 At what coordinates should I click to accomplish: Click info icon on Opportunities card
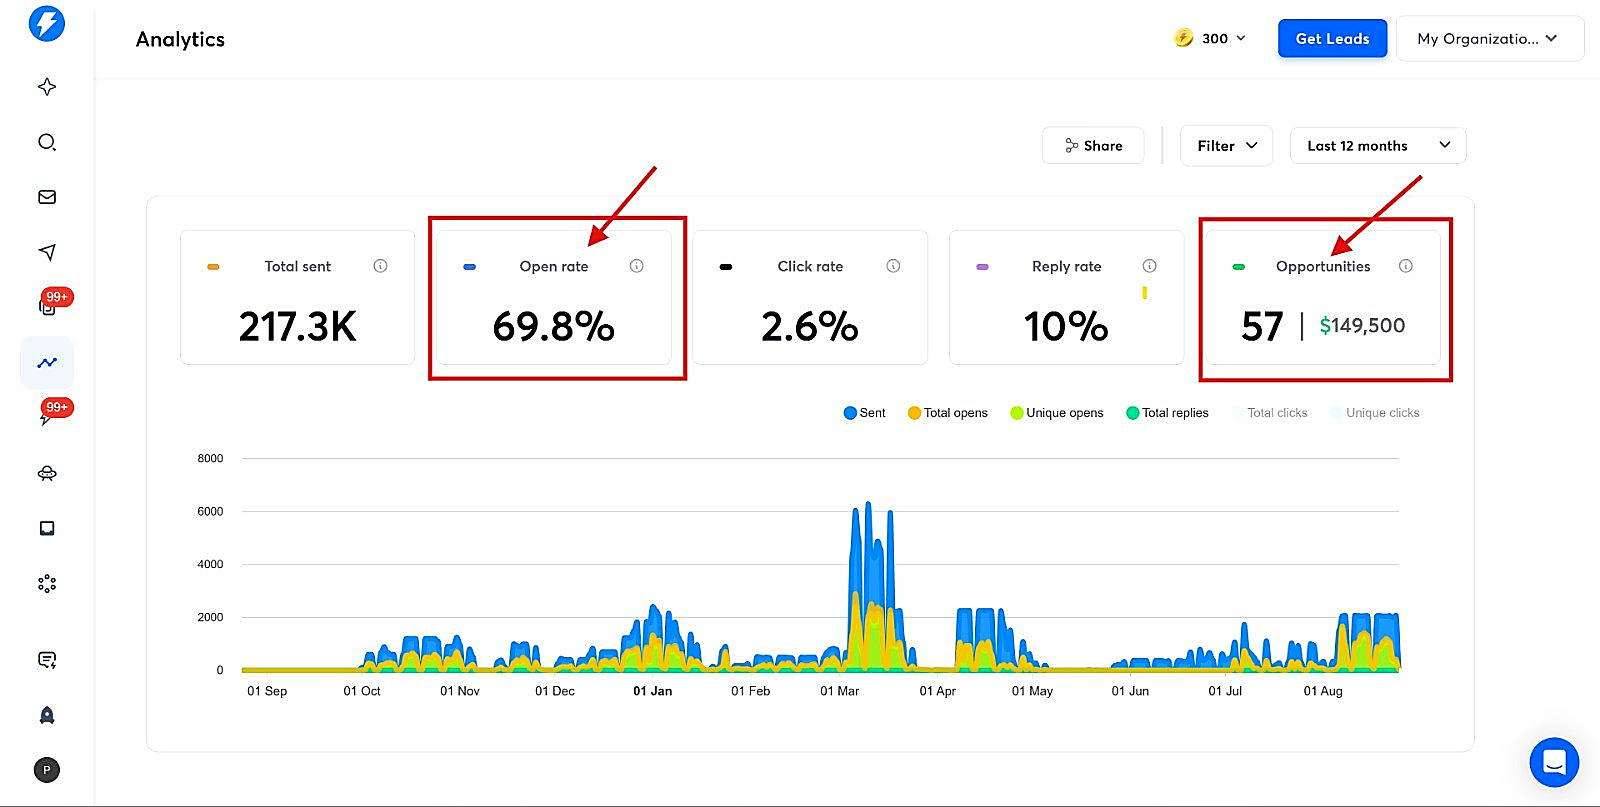(1405, 266)
